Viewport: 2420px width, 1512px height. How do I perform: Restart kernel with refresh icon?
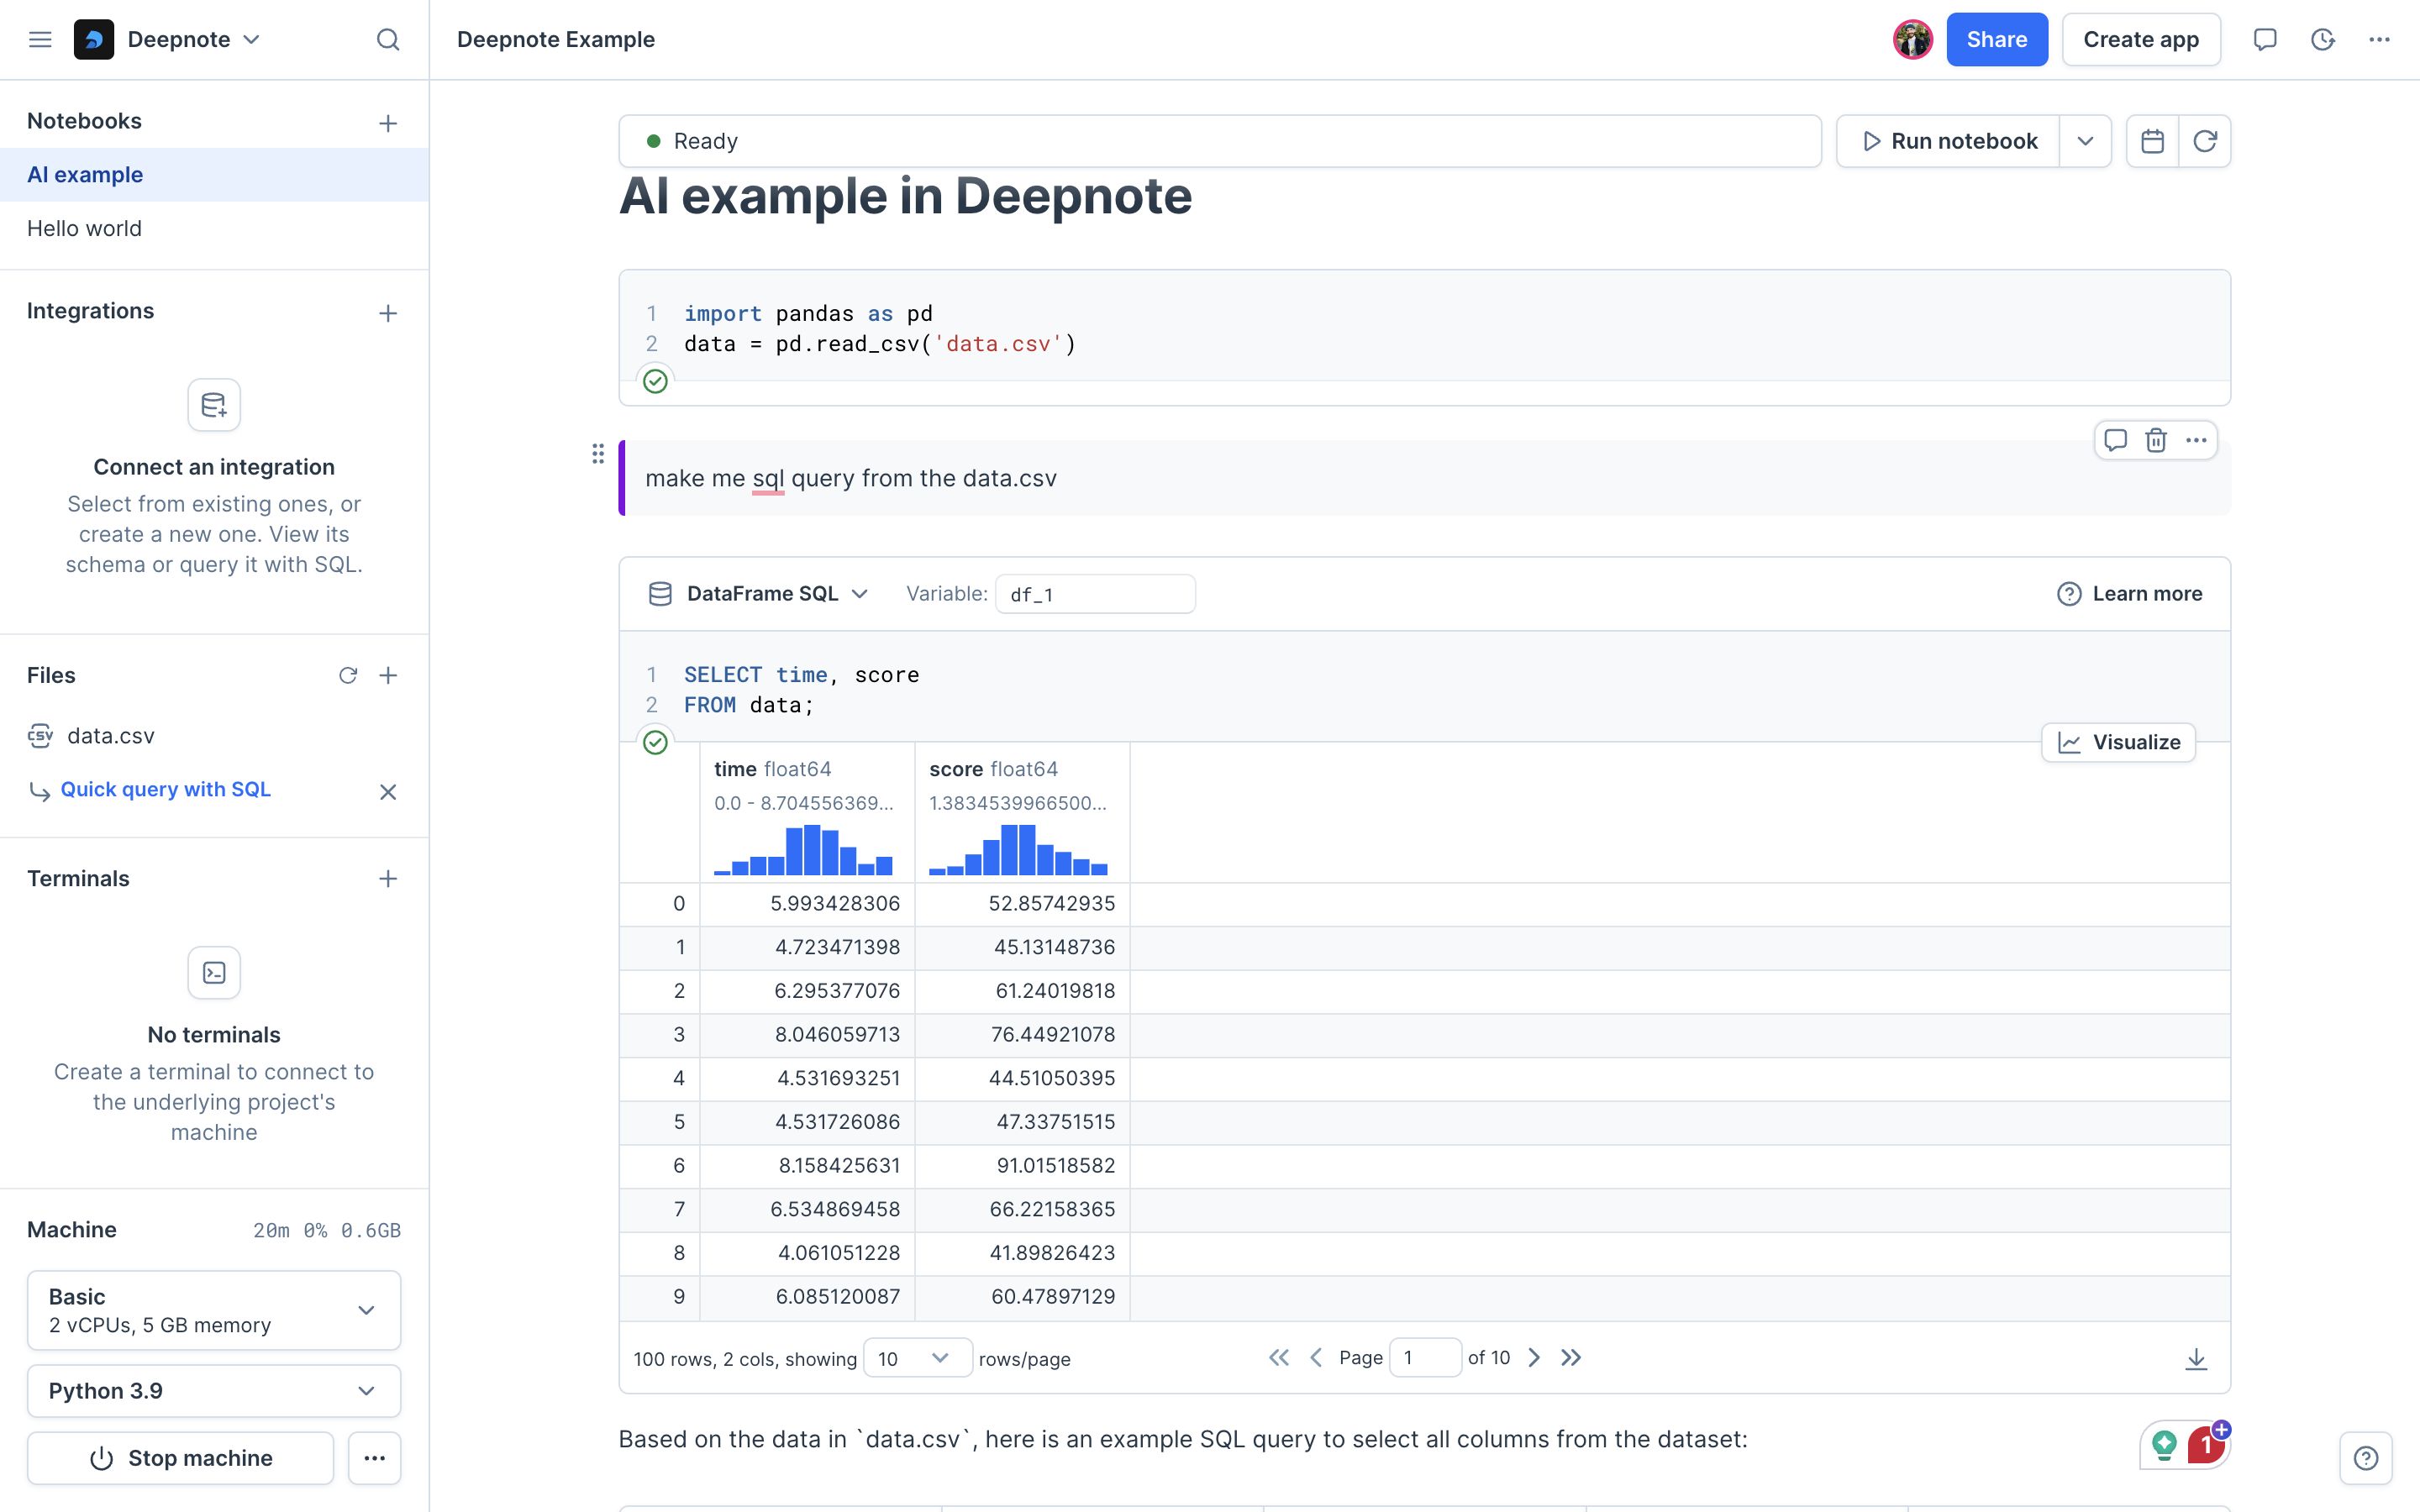click(x=2205, y=141)
